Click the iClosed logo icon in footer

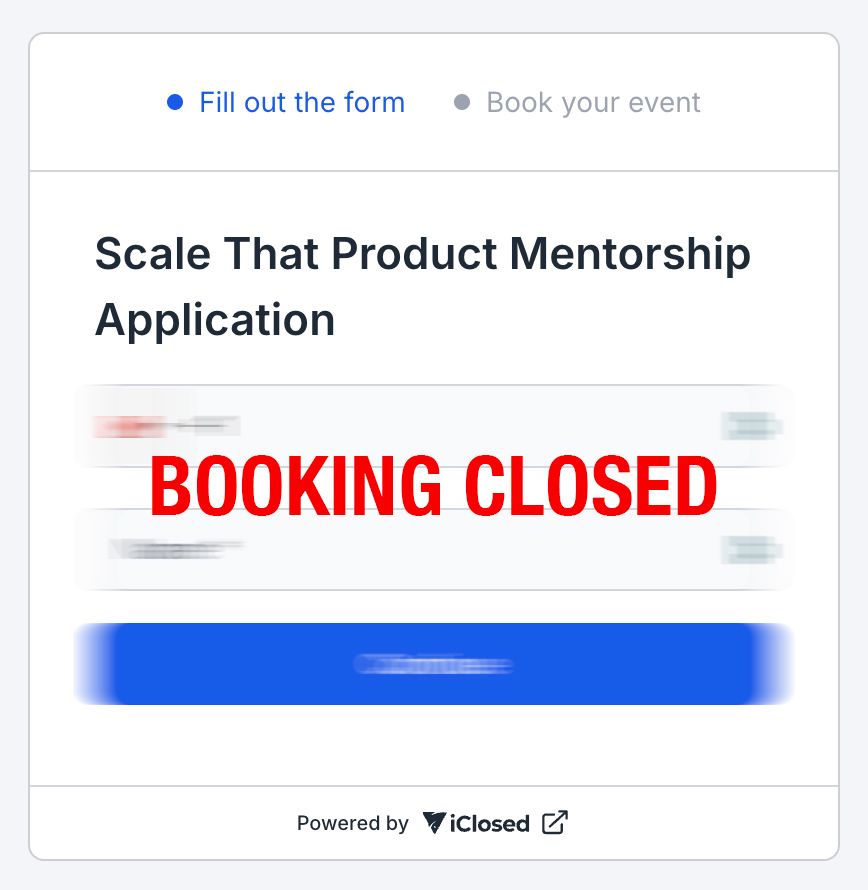point(434,823)
